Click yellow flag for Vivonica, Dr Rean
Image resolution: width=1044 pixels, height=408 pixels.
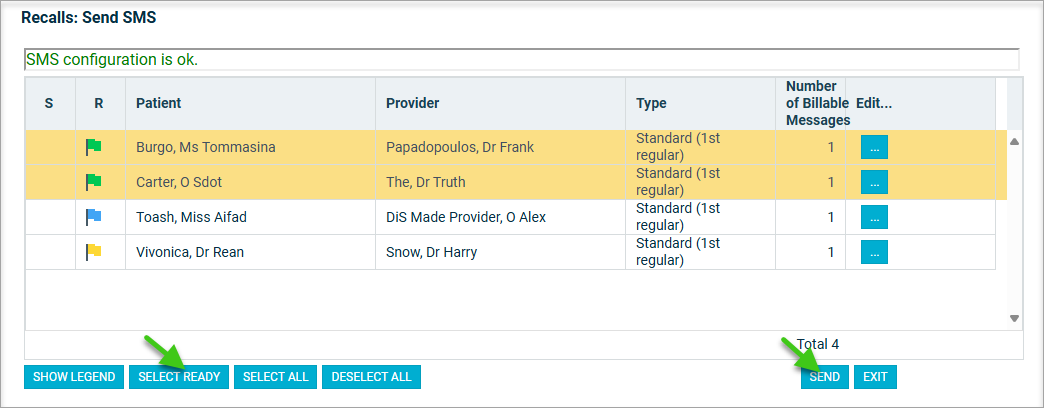pos(93,252)
